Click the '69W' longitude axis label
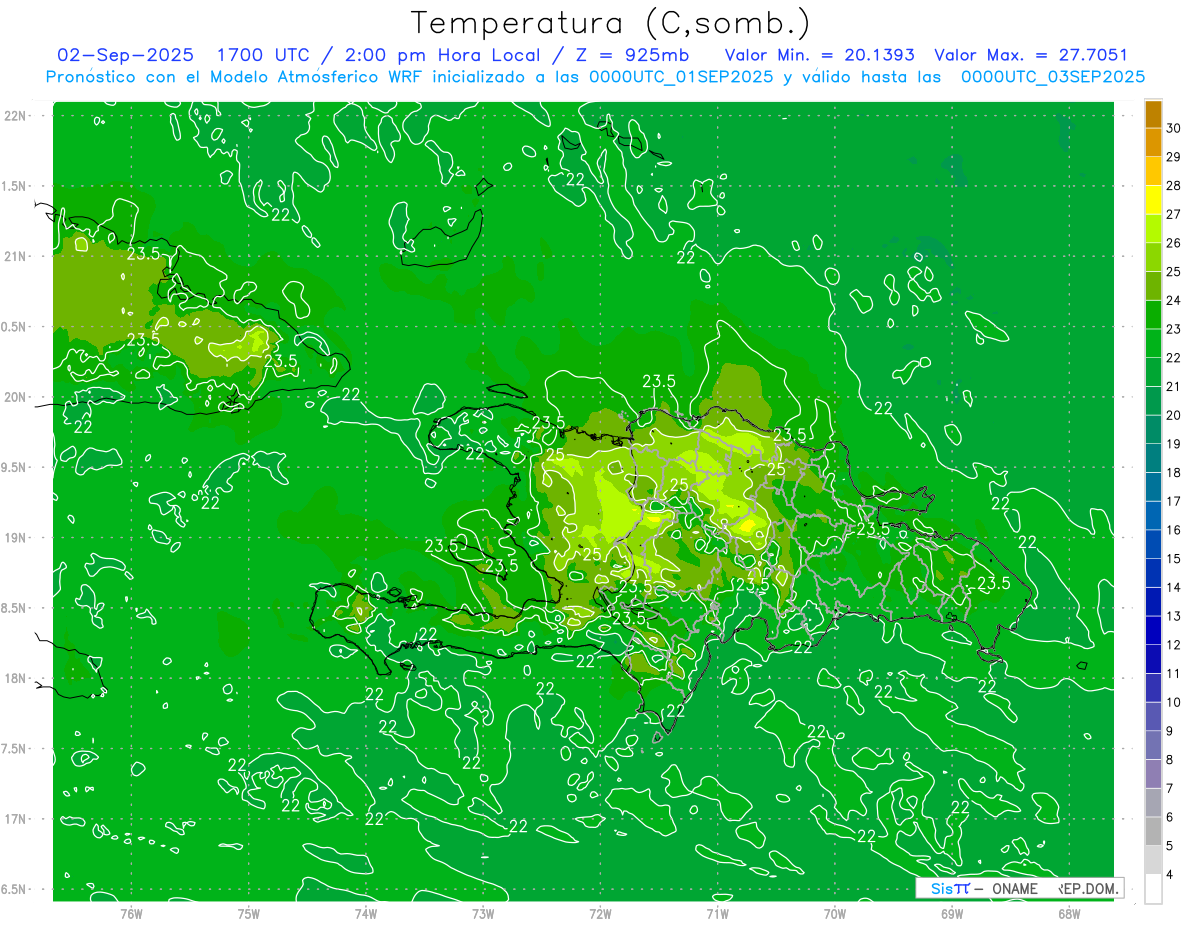Image resolution: width=1200 pixels, height=927 pixels. click(x=952, y=913)
